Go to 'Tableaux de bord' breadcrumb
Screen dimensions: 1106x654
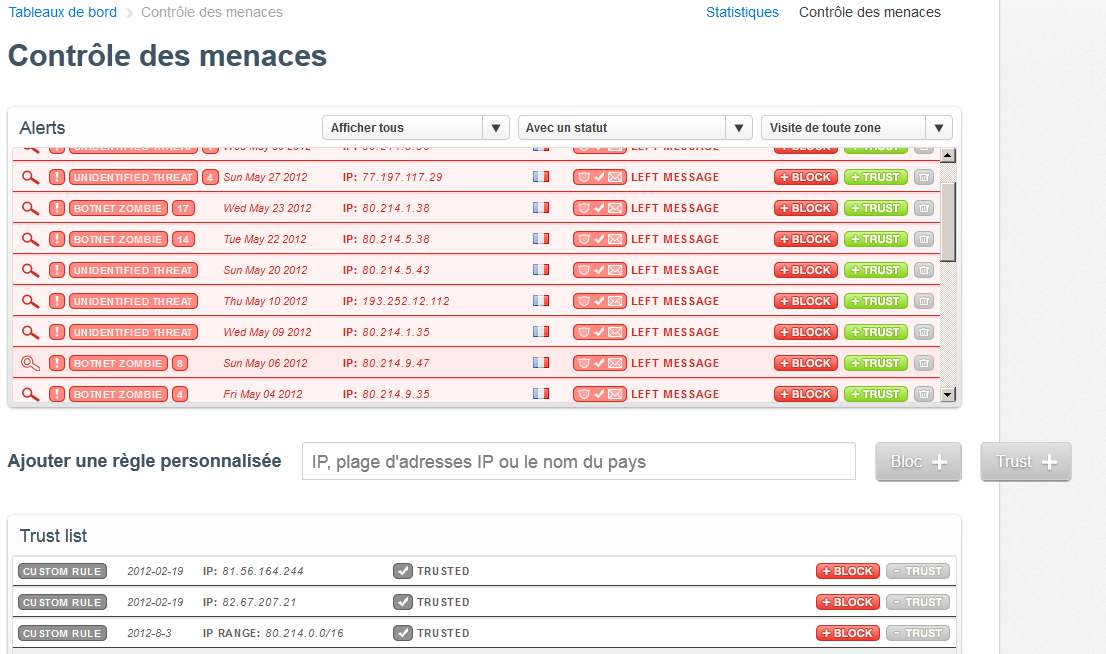62,12
